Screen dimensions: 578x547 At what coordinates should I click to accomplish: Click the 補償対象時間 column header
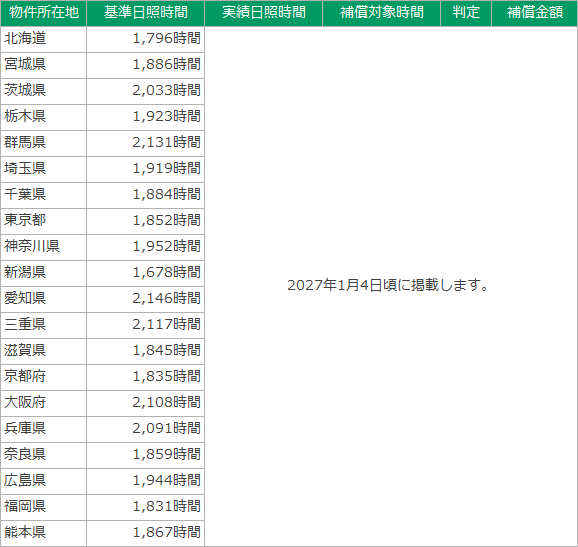382,13
